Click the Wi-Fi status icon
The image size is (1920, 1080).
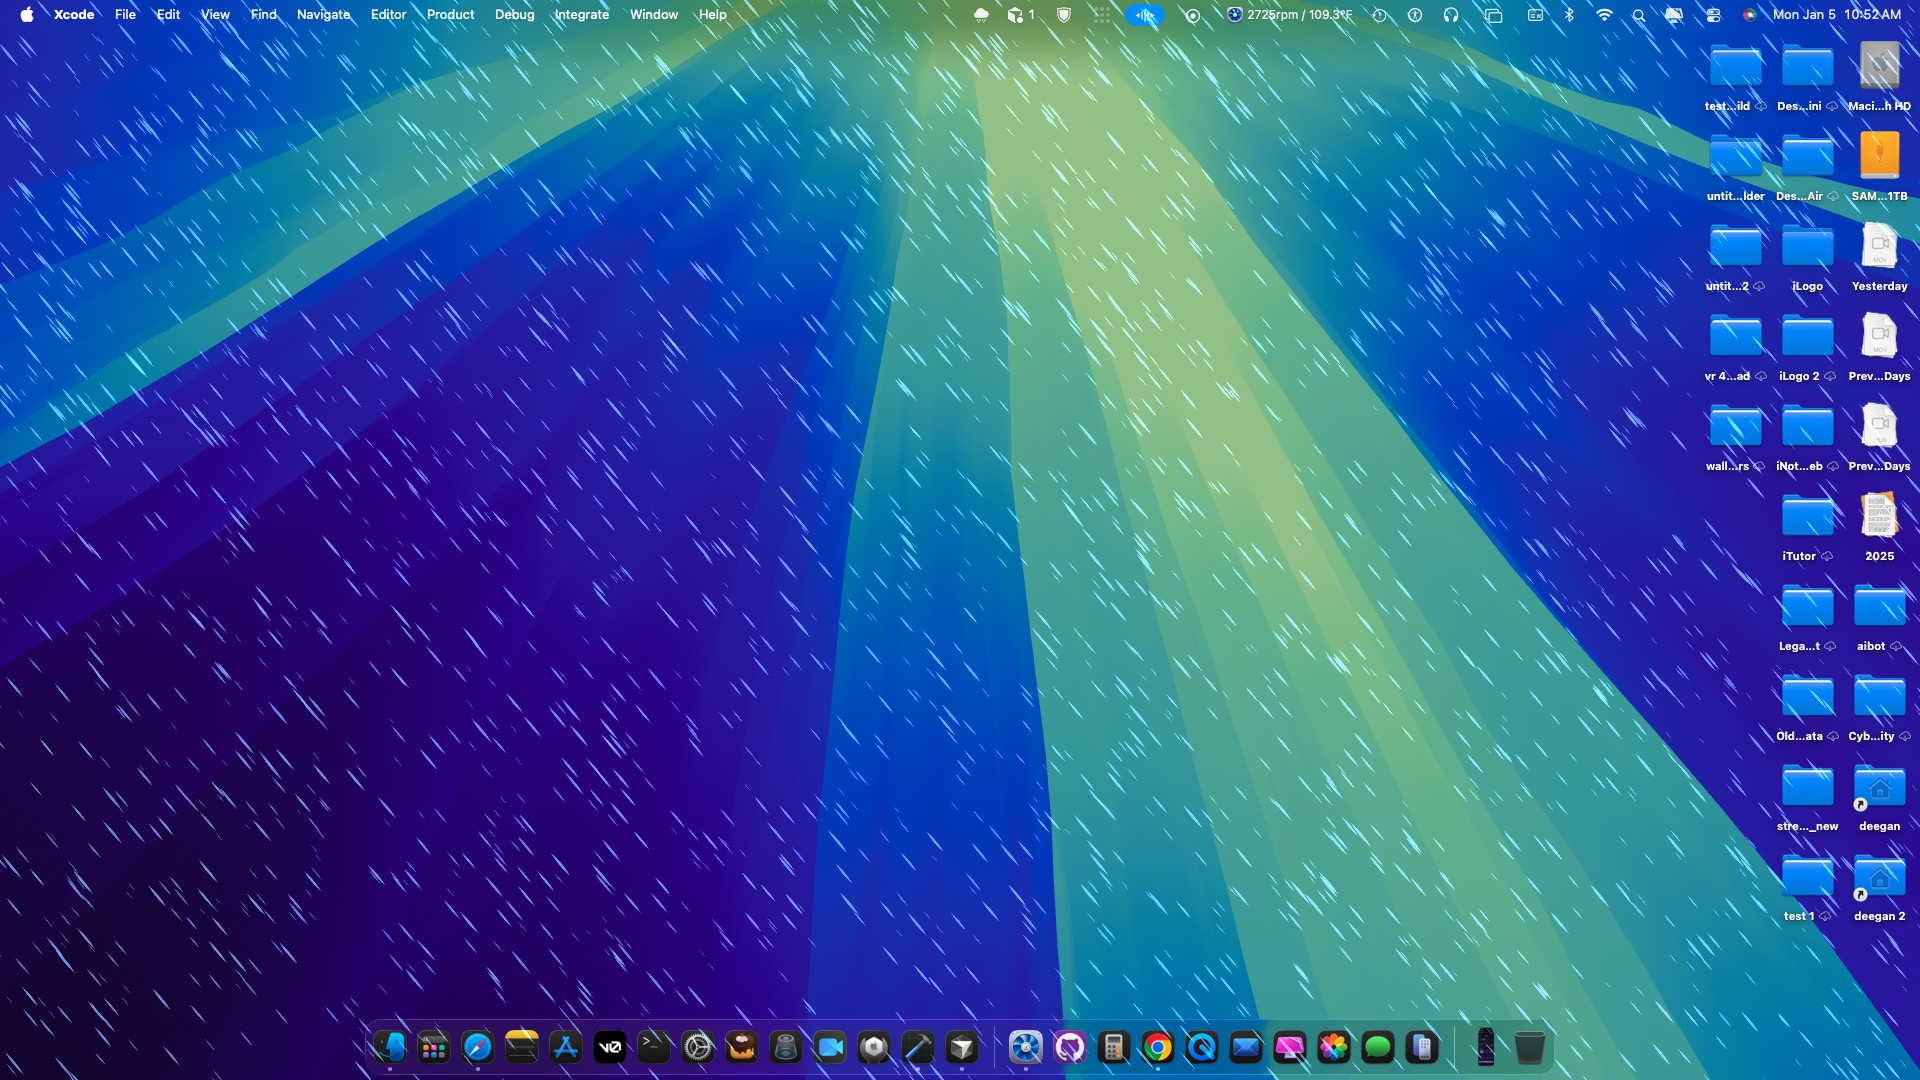(x=1604, y=15)
